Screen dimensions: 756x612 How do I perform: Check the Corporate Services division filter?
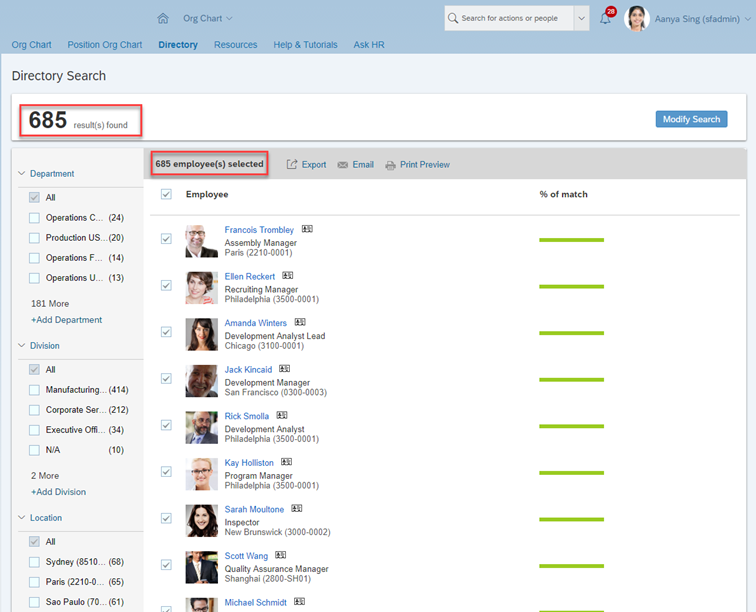pos(34,410)
